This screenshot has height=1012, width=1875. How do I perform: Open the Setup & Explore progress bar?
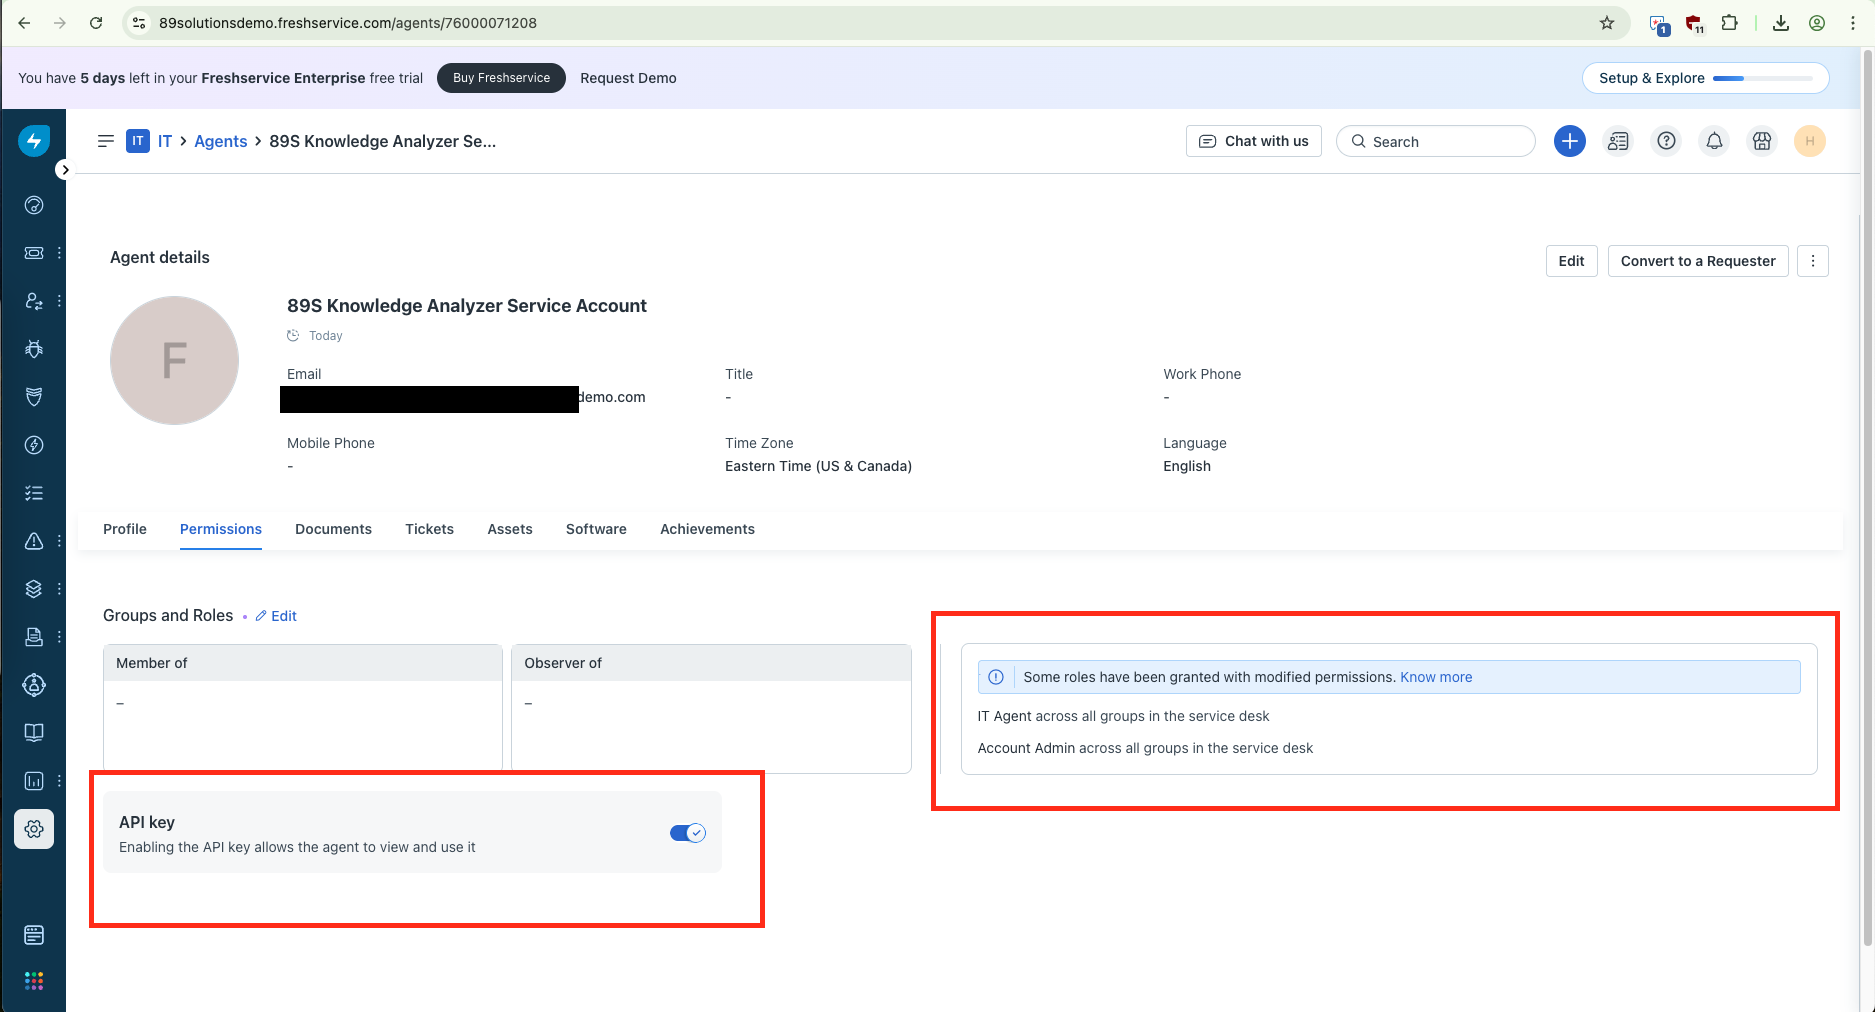[x=1706, y=78]
